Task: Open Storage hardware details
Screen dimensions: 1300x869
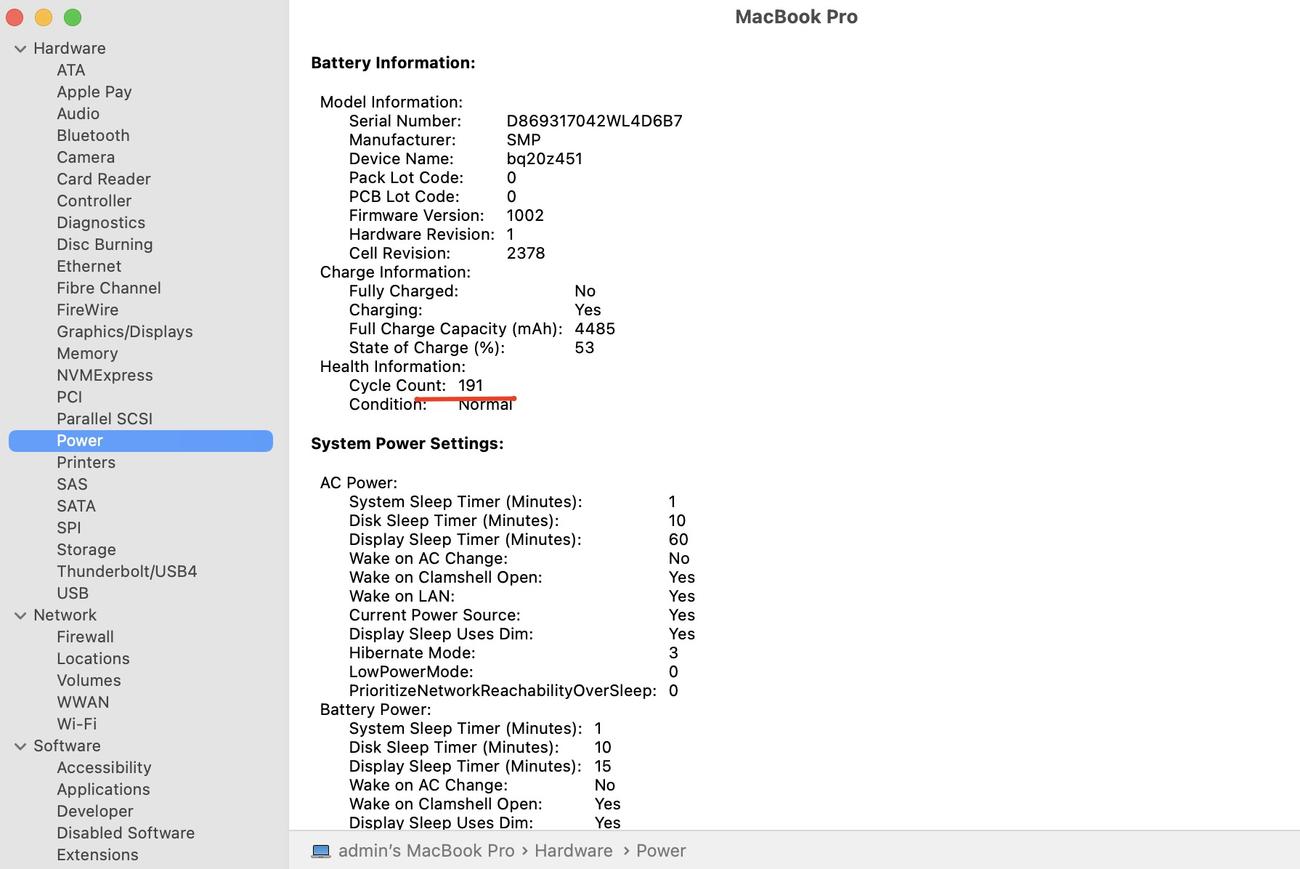Action: pos(86,550)
